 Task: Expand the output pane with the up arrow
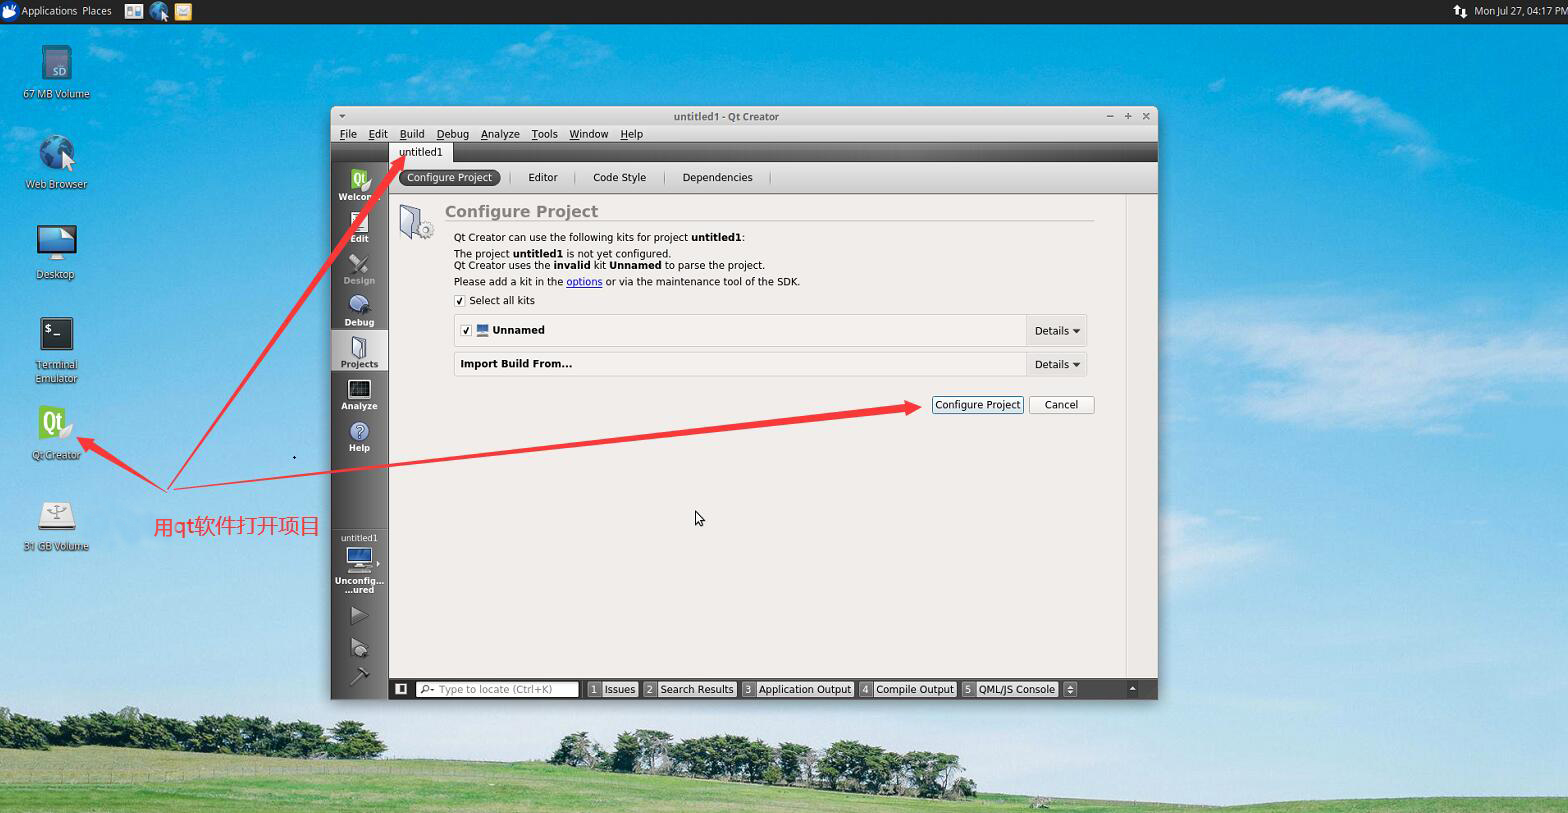tap(1132, 689)
